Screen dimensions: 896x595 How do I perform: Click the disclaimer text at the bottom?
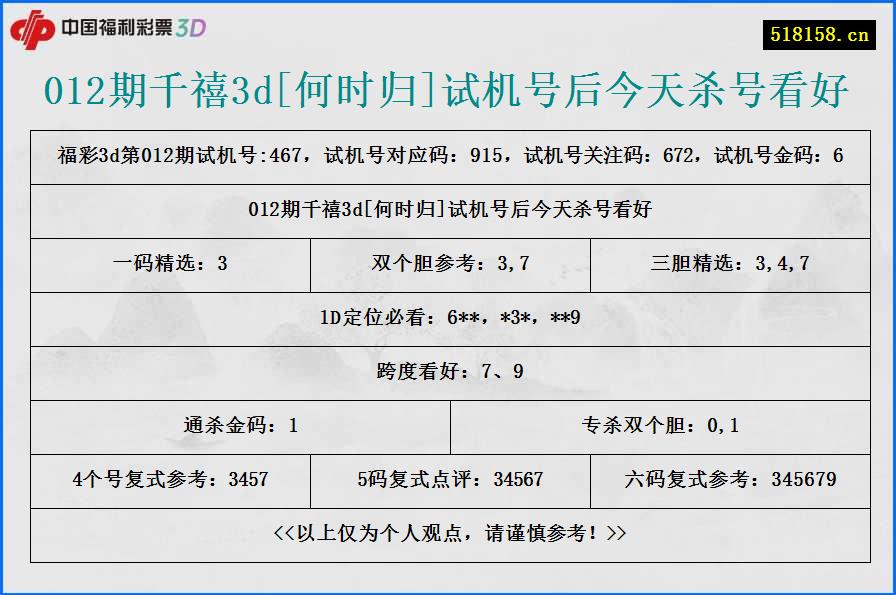(448, 534)
